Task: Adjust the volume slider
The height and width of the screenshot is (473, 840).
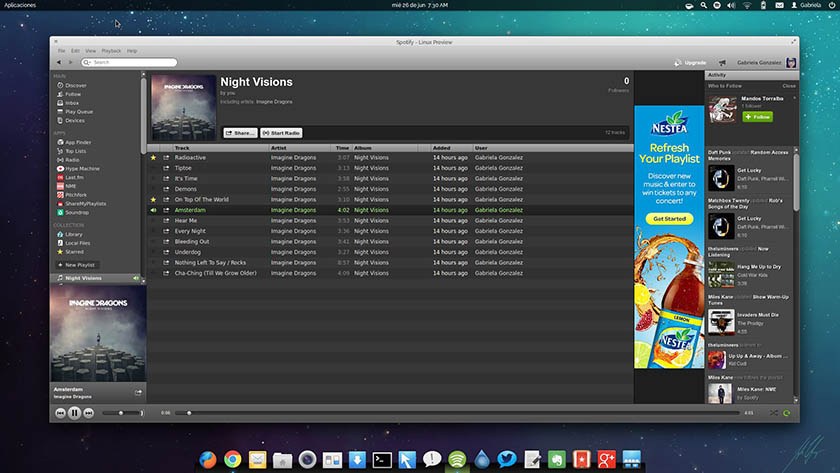Action: pyautogui.click(x=123, y=413)
